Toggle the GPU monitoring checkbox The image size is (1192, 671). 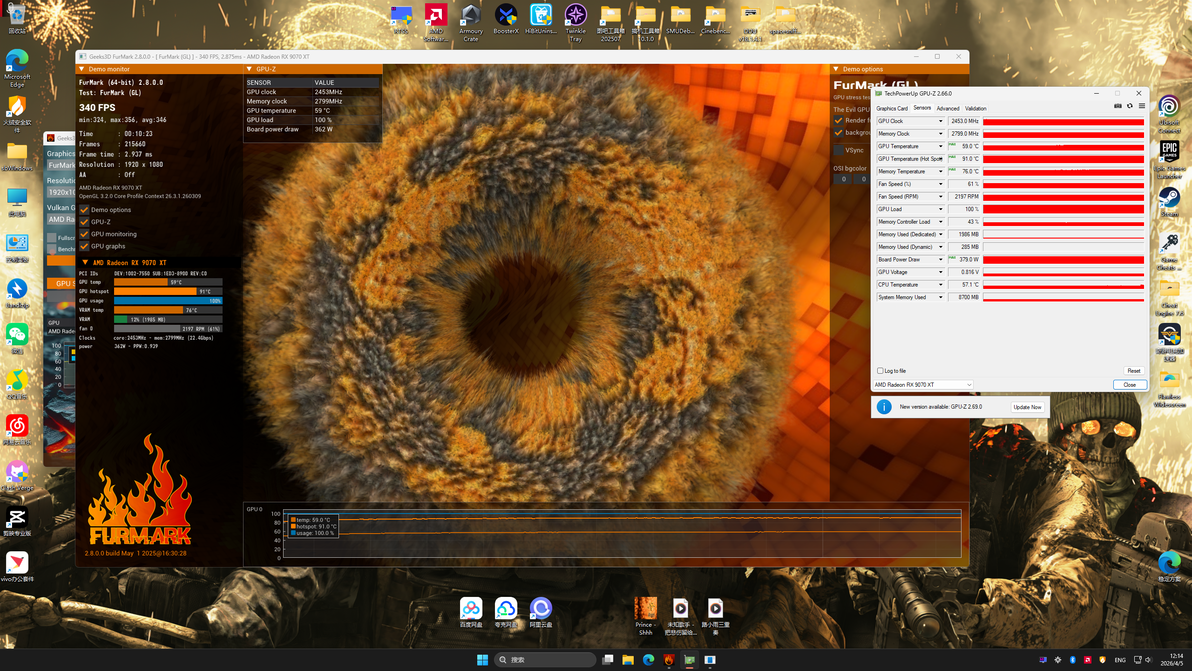pyautogui.click(x=84, y=234)
